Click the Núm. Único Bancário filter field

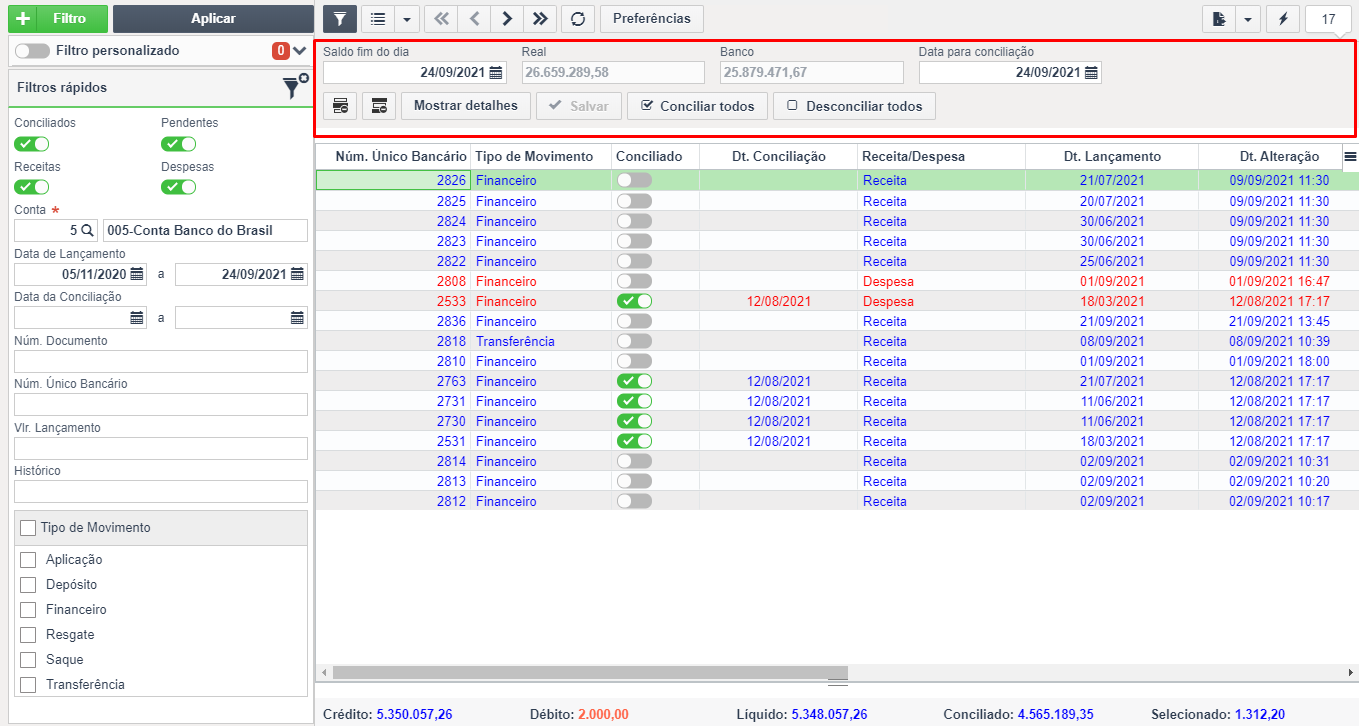(x=161, y=404)
